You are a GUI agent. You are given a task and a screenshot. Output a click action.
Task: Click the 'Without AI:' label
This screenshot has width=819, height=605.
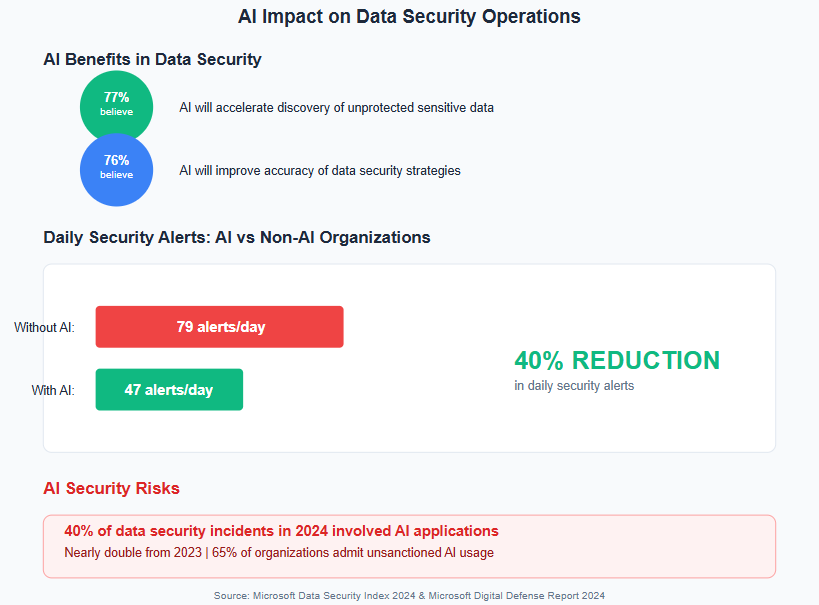44,328
